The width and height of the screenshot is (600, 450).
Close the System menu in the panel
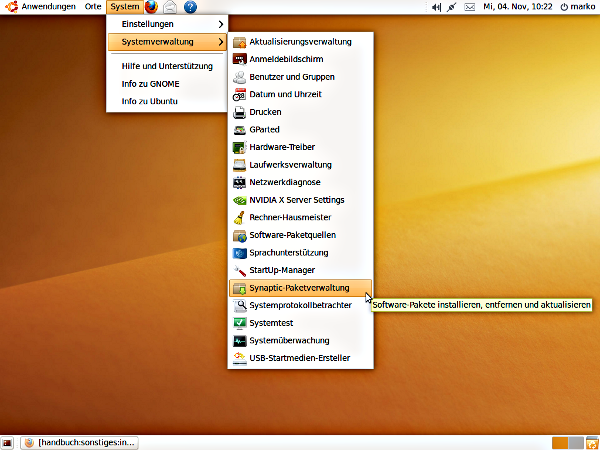coord(125,7)
